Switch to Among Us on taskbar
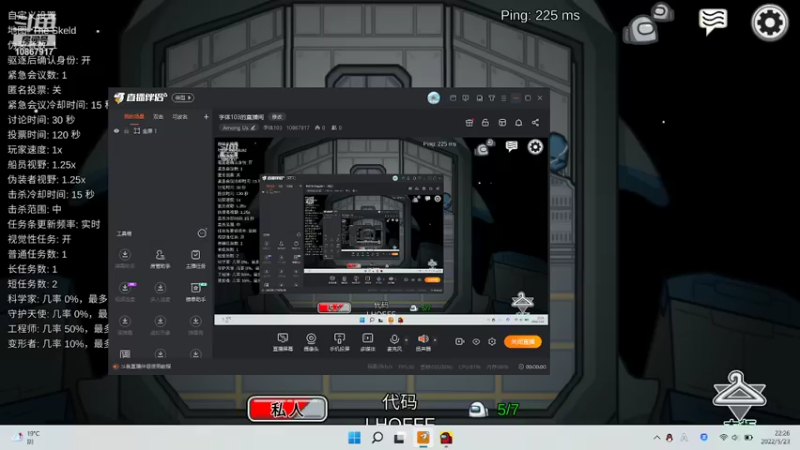The image size is (800, 450). (x=446, y=438)
